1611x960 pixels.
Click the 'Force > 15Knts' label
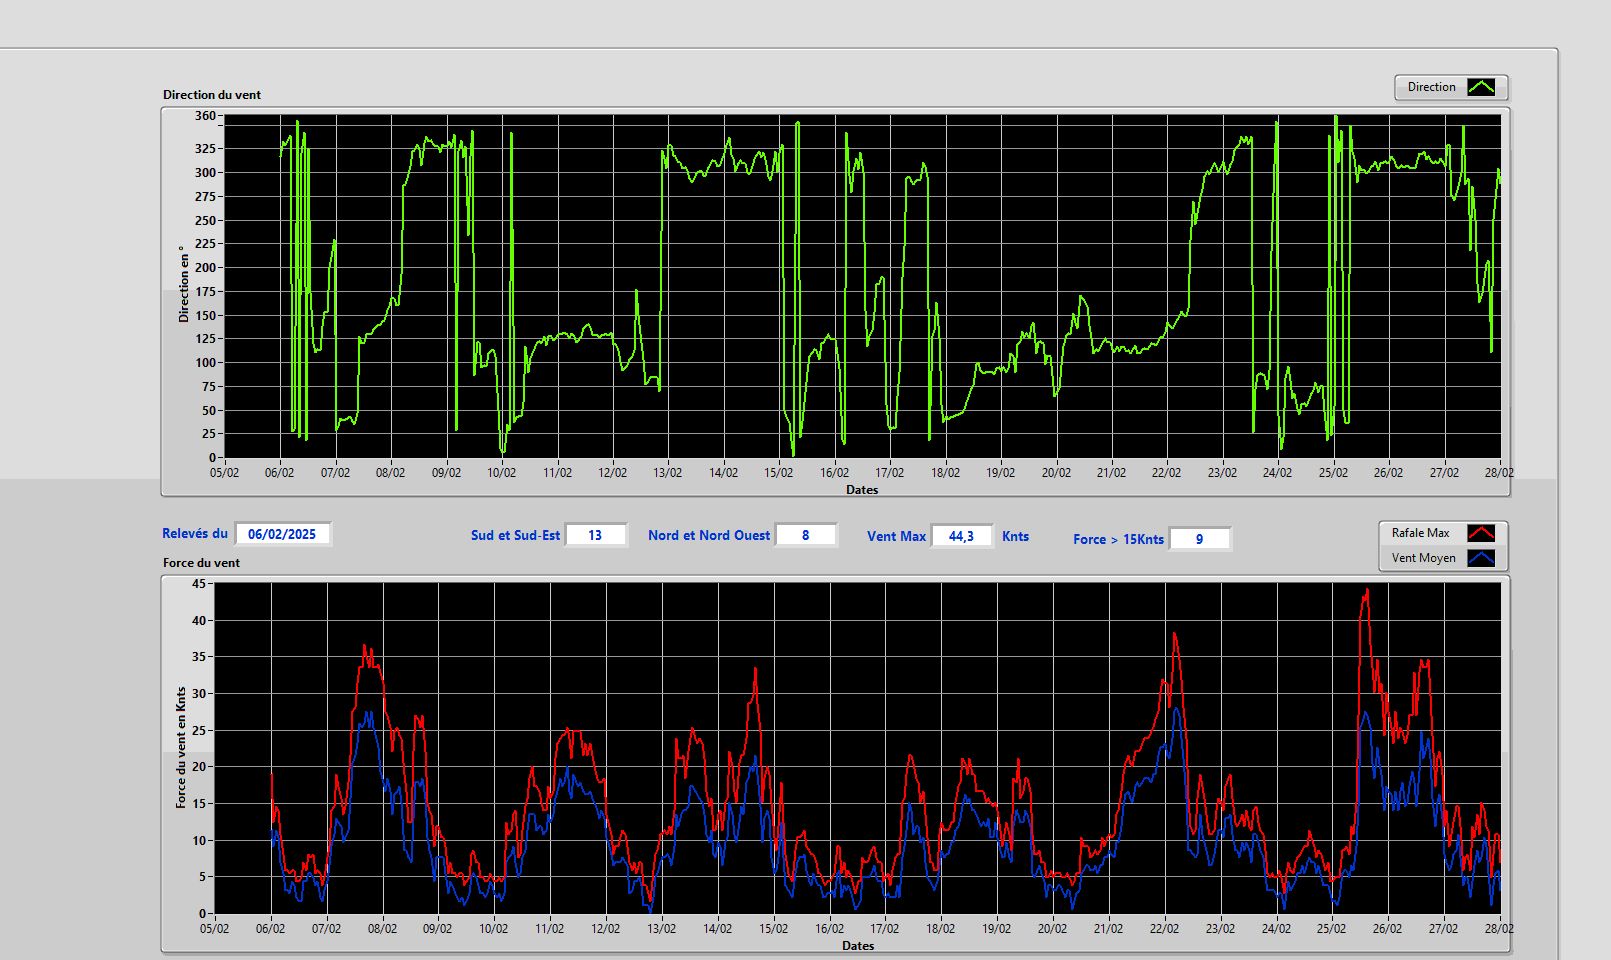pyautogui.click(x=1118, y=540)
